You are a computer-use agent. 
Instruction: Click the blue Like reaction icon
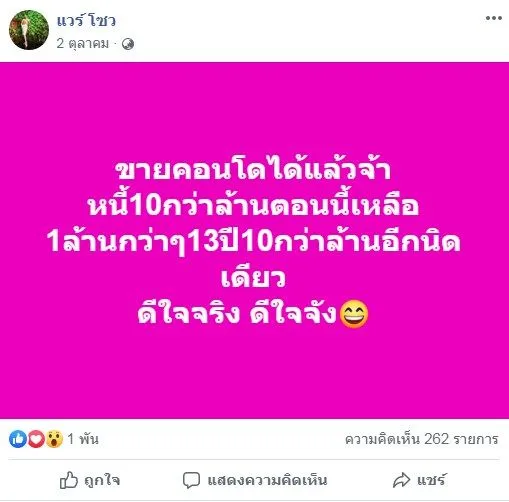click(x=18, y=439)
